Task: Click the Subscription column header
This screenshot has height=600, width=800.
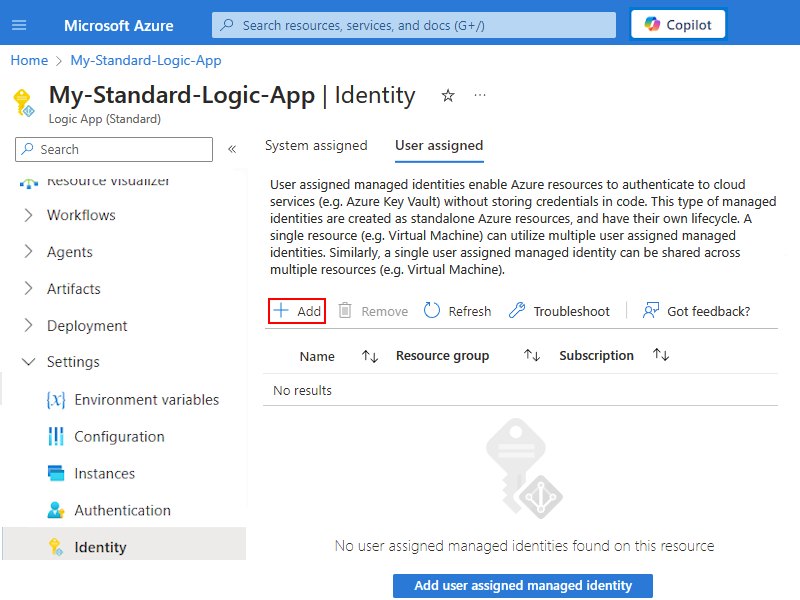Action: [x=596, y=355]
